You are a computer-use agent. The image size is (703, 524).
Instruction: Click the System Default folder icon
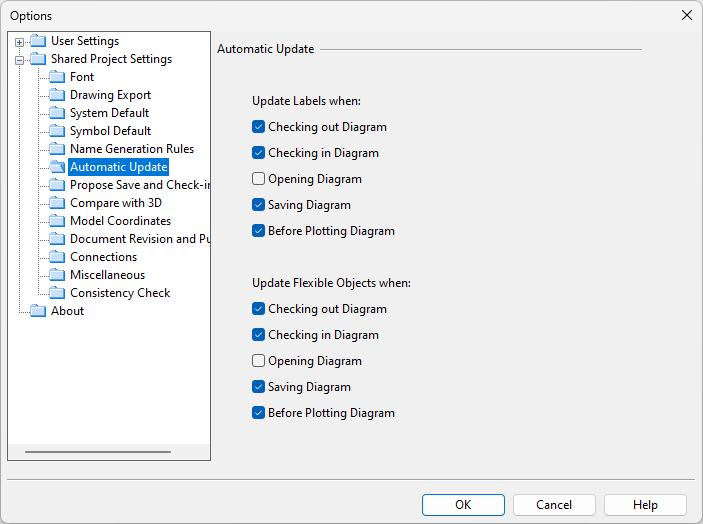pyautogui.click(x=57, y=113)
